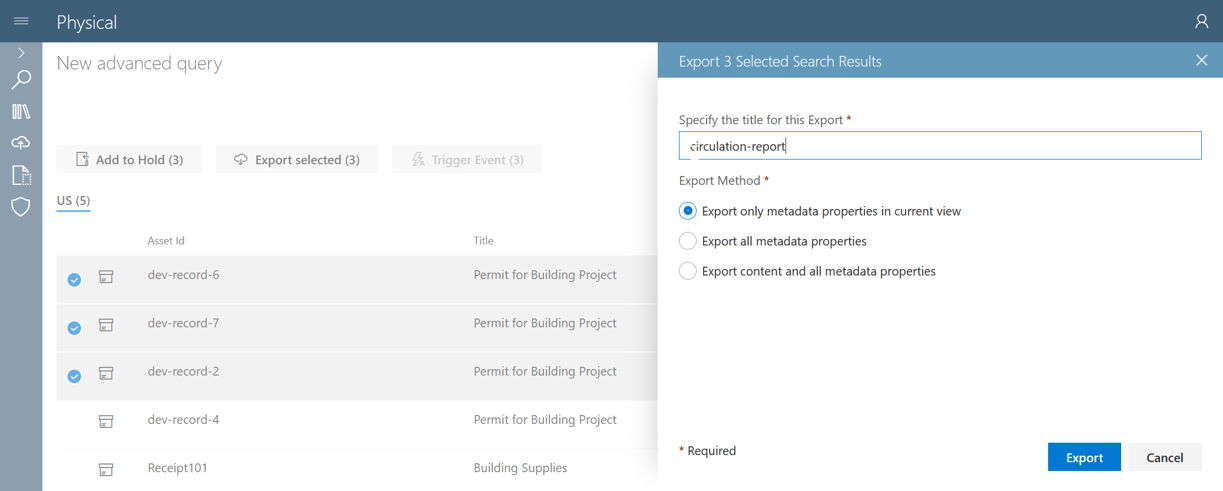1223x491 pixels.
Task: Open the library books icon
Action: [x=21, y=112]
